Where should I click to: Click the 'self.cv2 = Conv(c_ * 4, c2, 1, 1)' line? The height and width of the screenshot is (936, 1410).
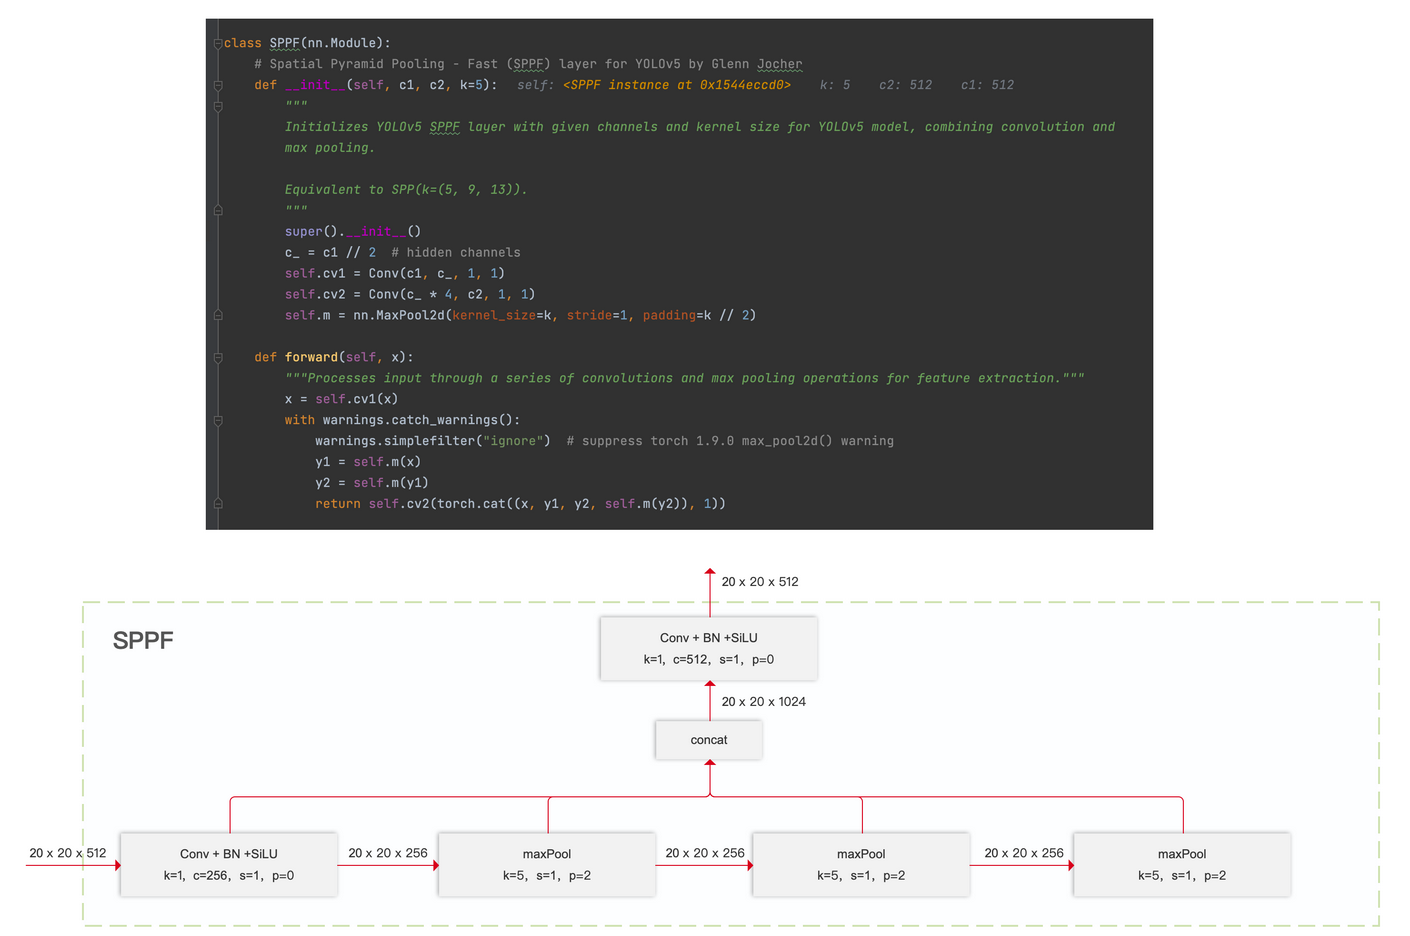point(410,294)
